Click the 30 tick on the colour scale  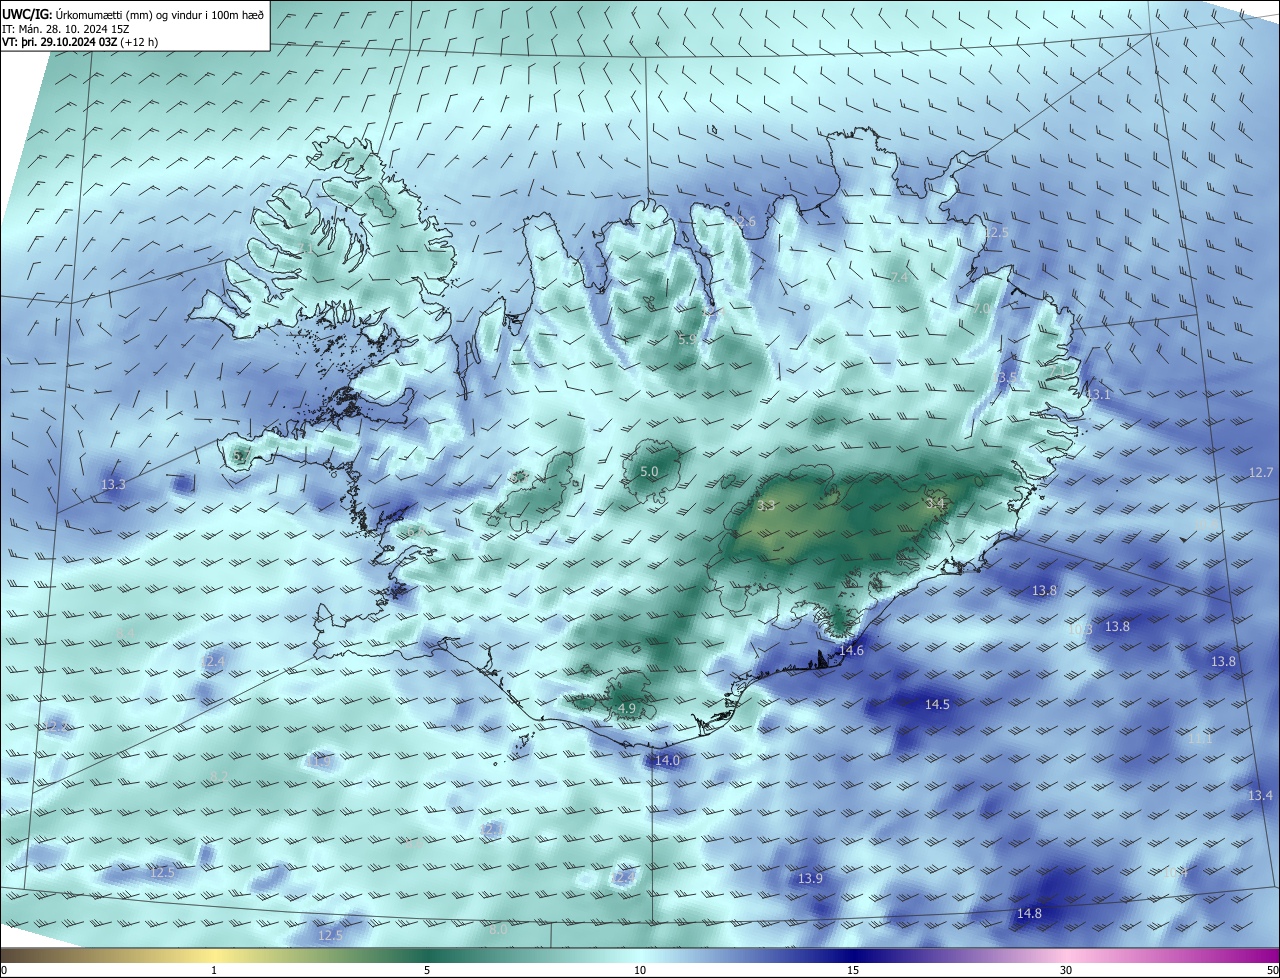(1066, 970)
